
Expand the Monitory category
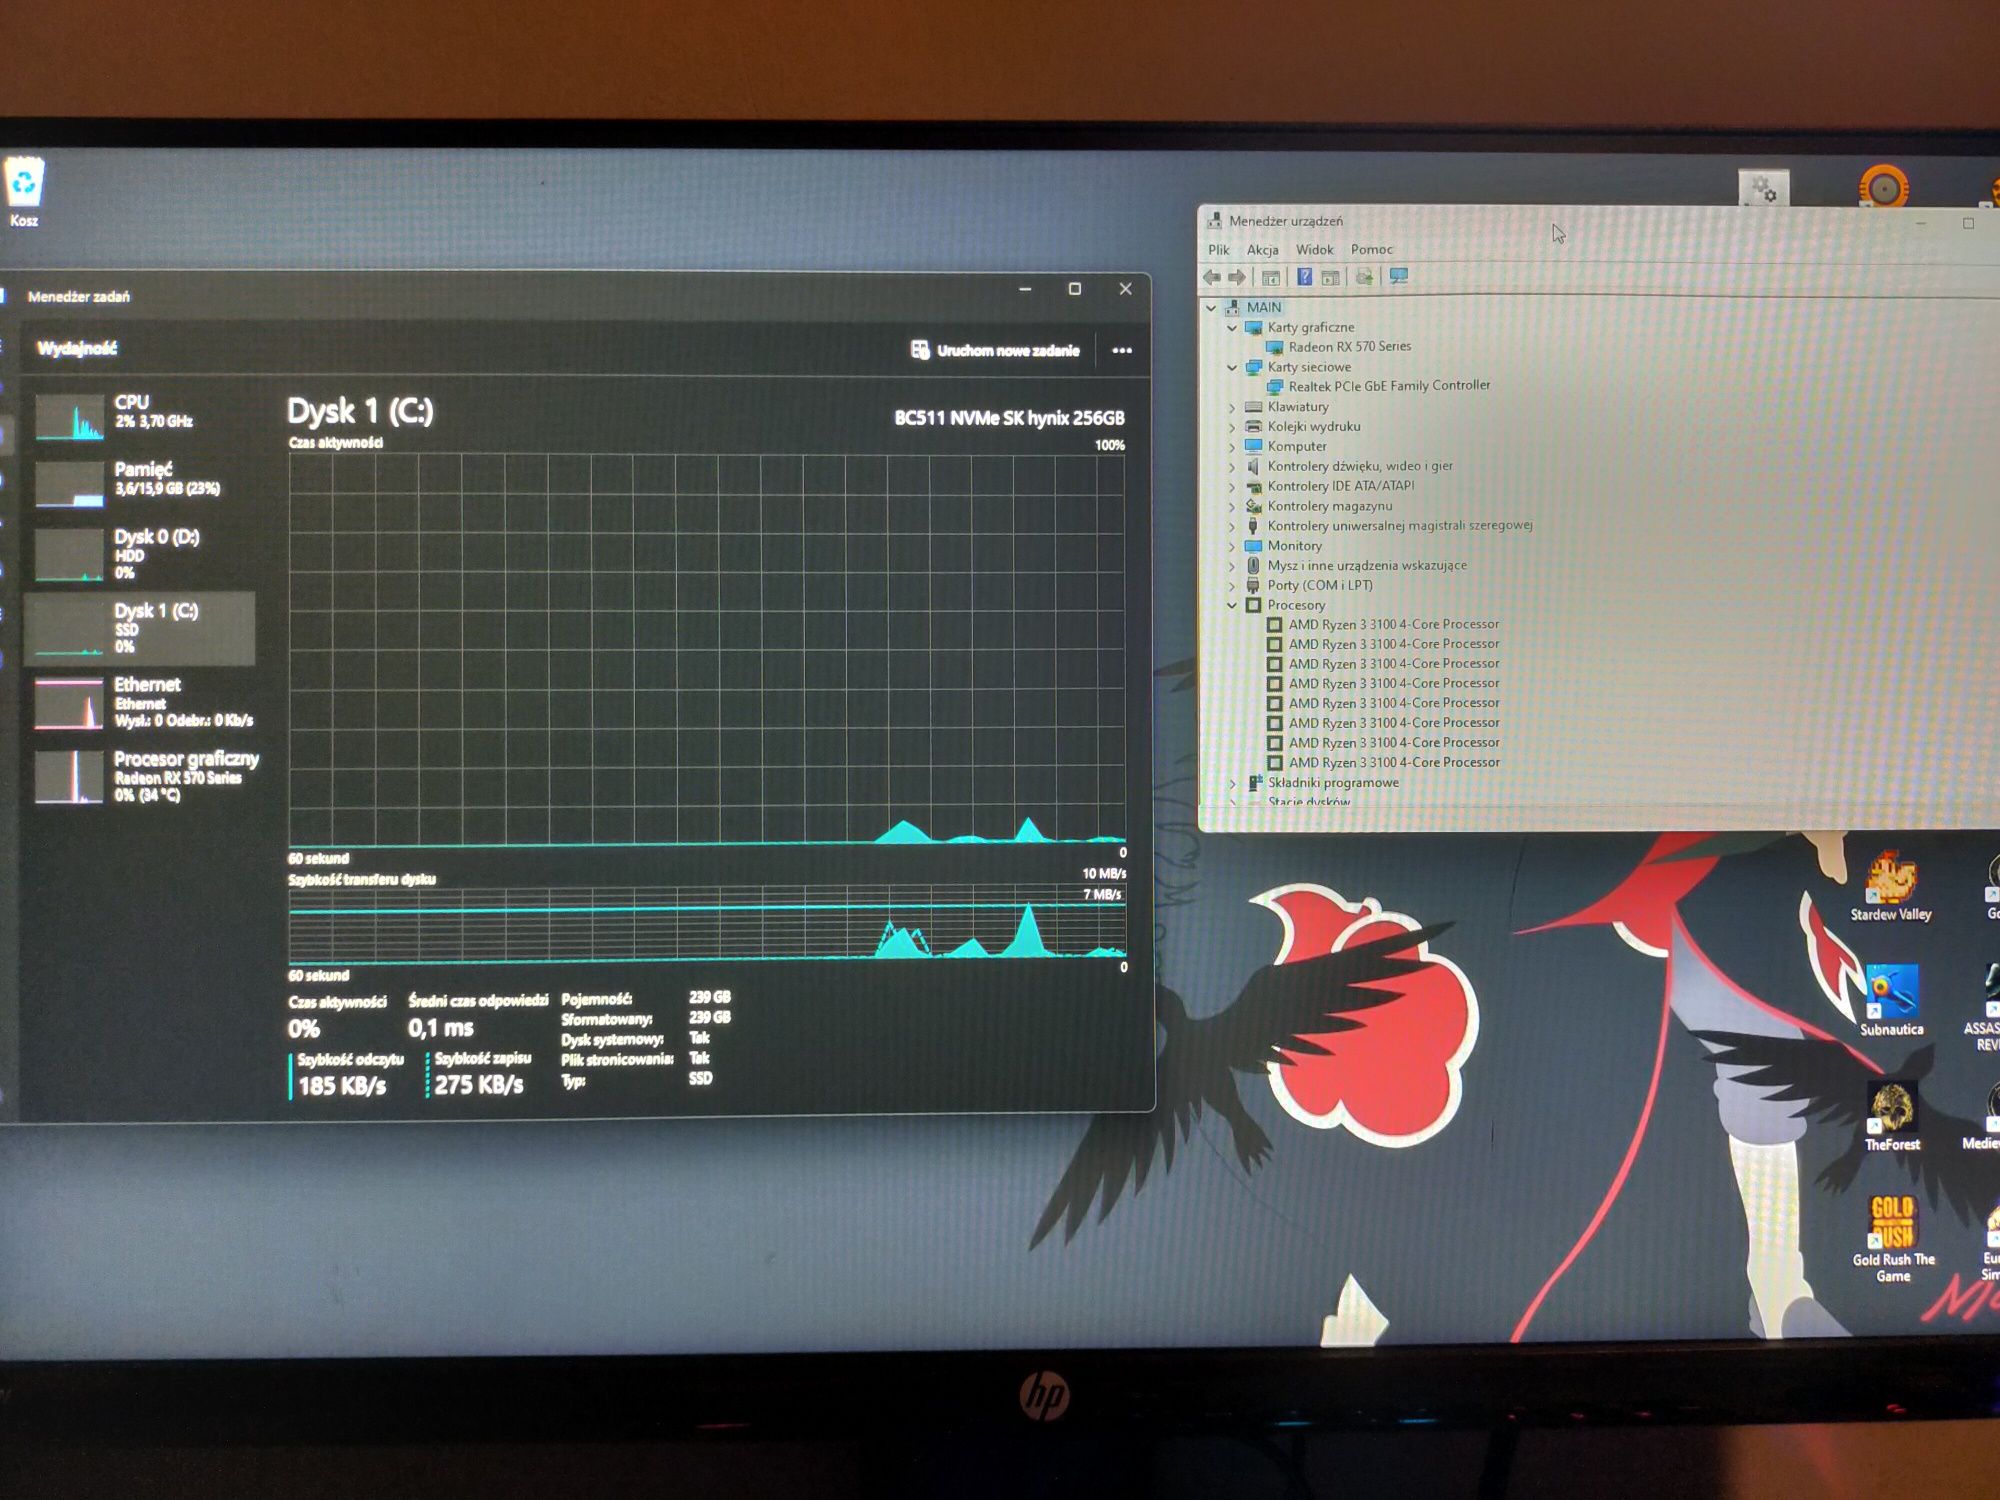pos(1232,546)
